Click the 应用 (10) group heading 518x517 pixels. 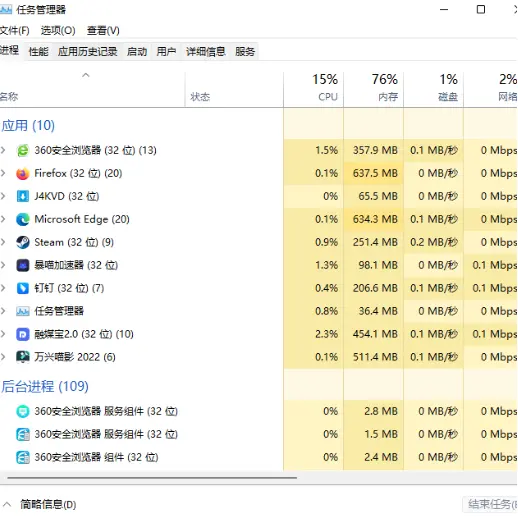click(x=28, y=126)
